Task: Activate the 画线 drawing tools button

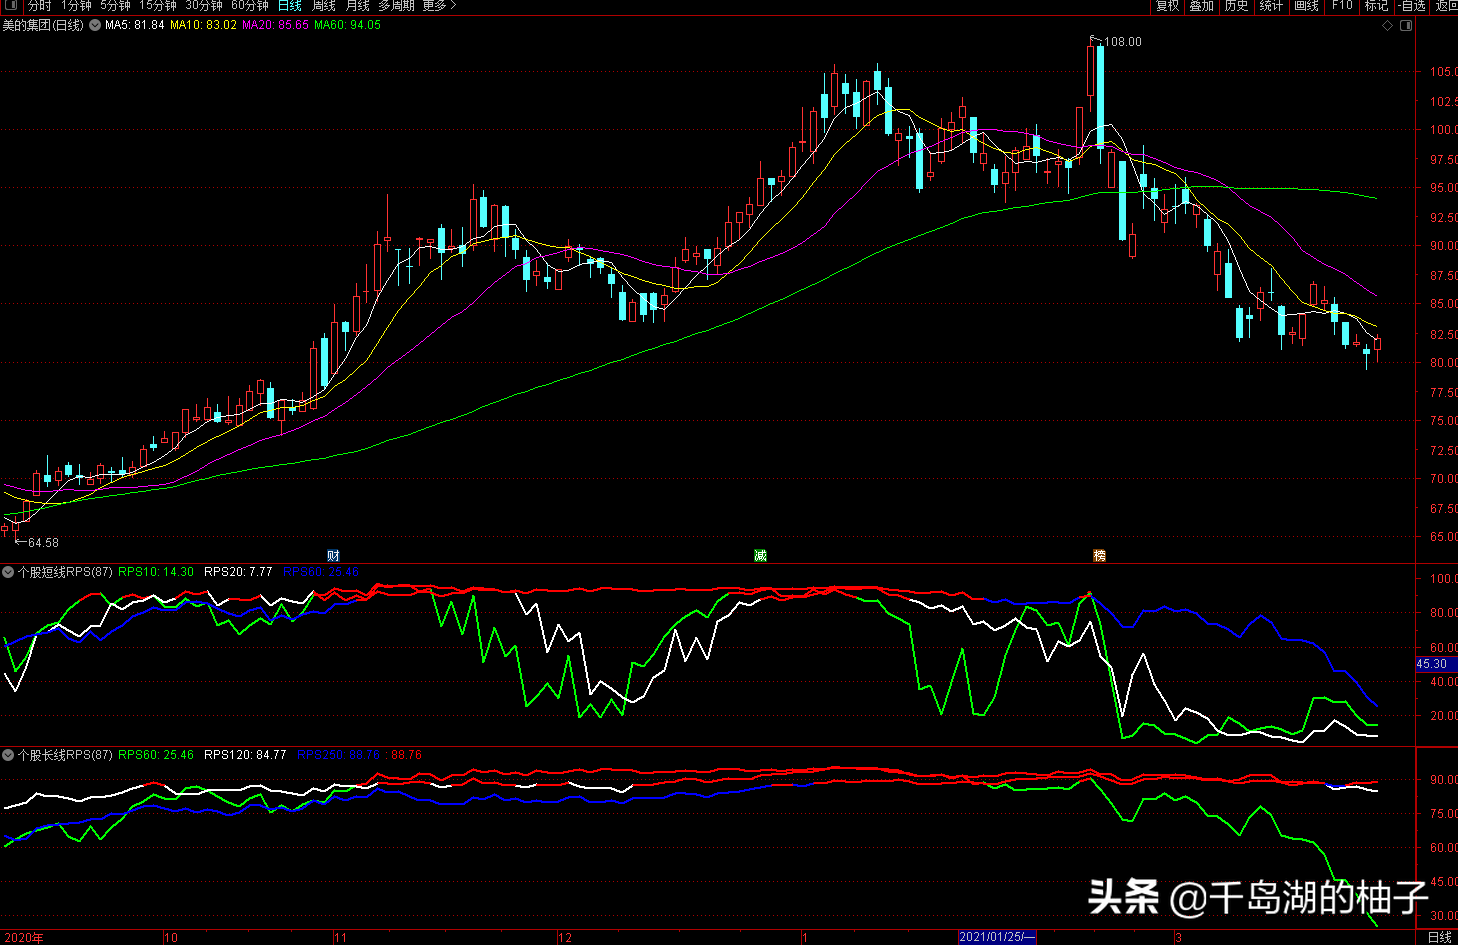Action: (x=1307, y=6)
